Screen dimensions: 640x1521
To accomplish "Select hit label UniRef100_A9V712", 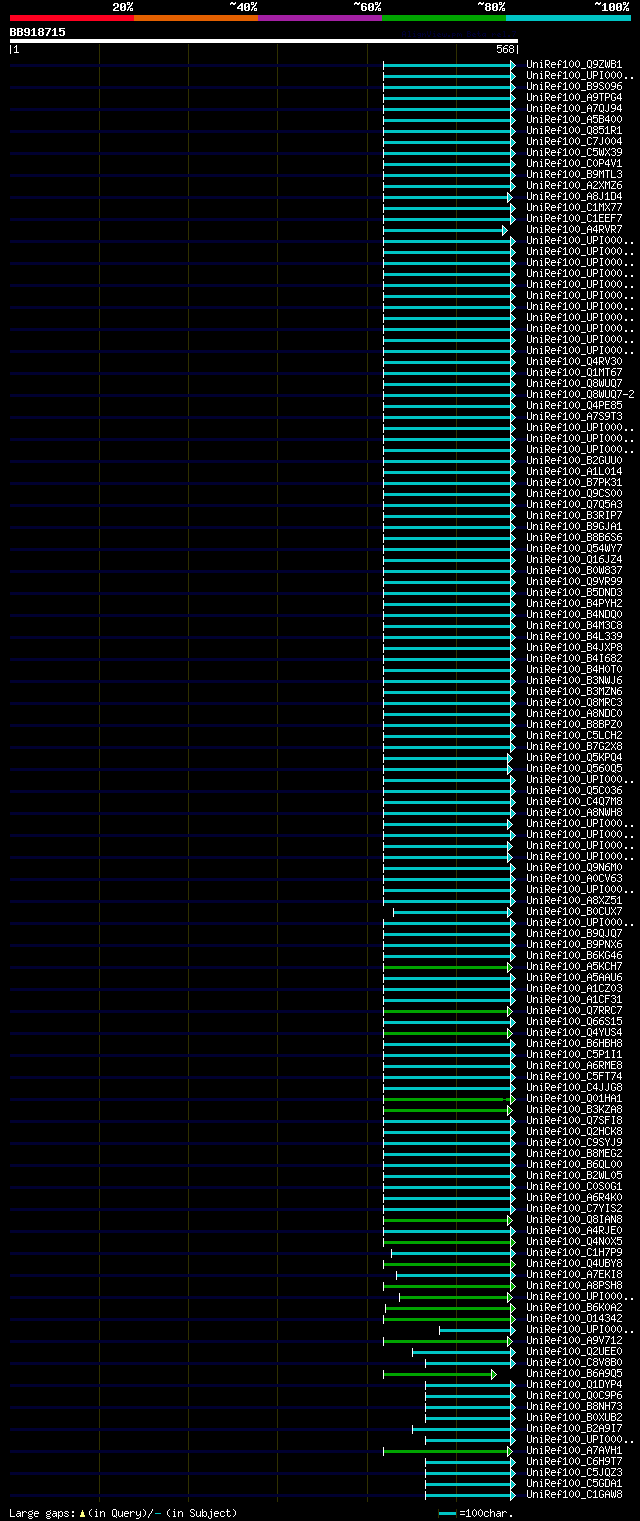I will click(576, 1341).
